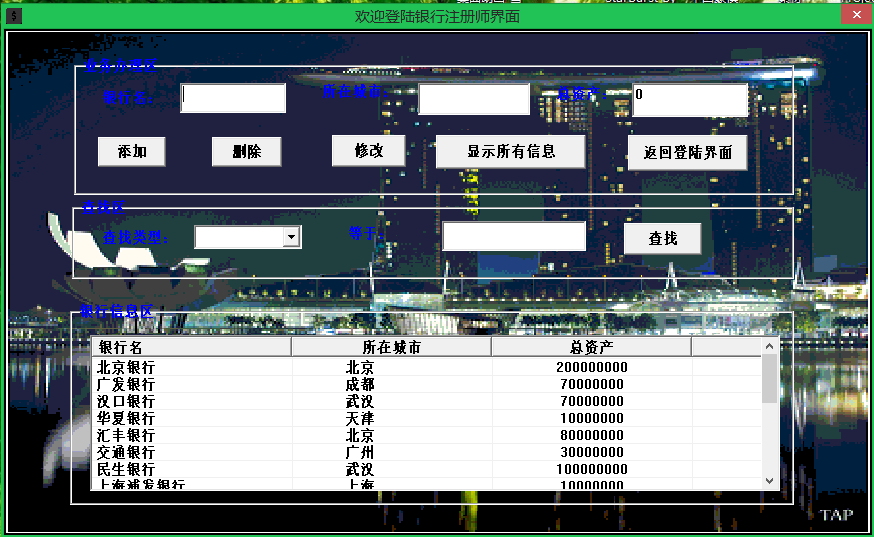This screenshot has width=874, height=537.
Task: Click the 成都 city cell
Action: [x=360, y=384]
